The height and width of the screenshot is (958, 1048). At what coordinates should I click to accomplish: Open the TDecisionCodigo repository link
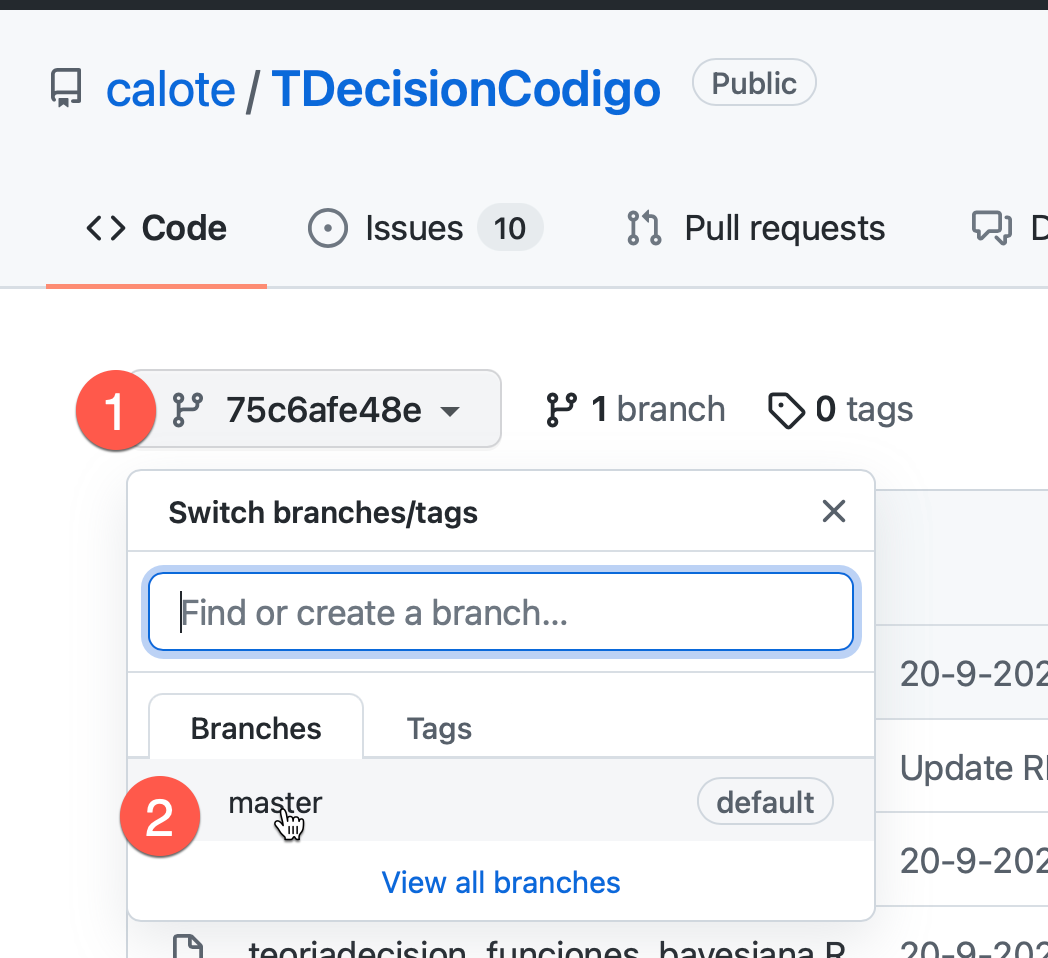(466, 89)
